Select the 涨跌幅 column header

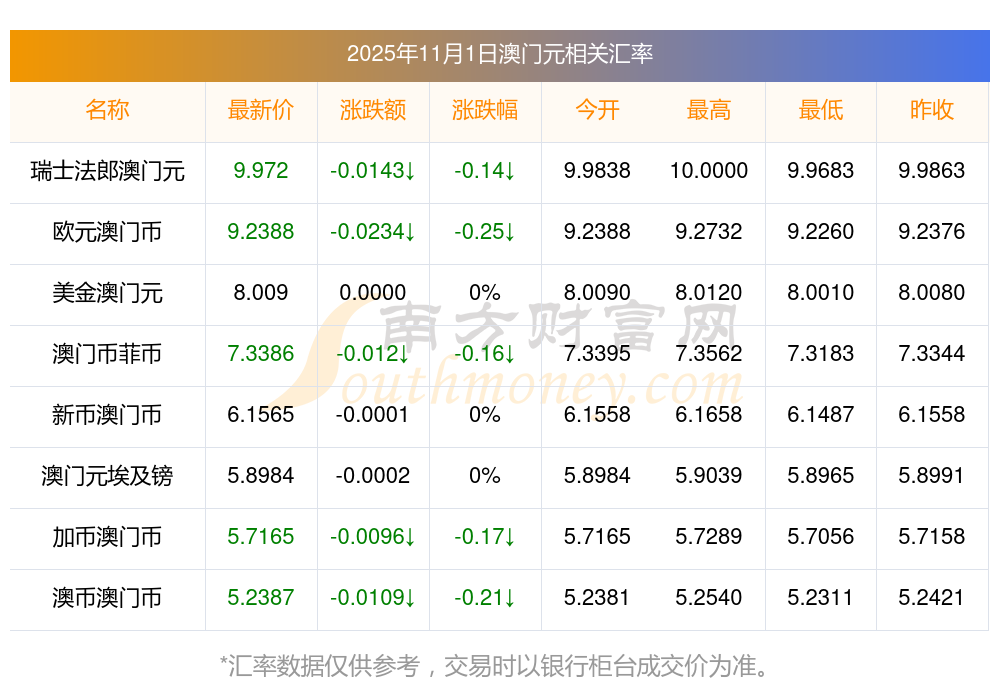coord(484,110)
